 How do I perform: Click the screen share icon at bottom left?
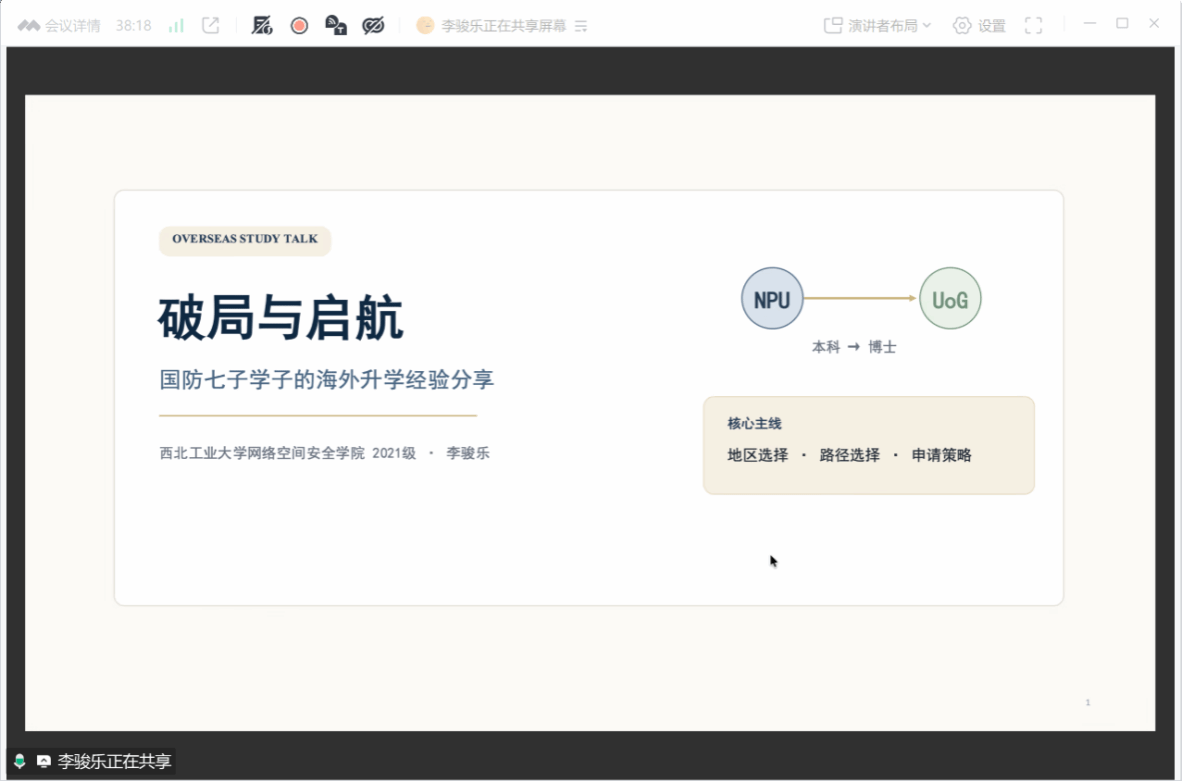click(x=44, y=761)
